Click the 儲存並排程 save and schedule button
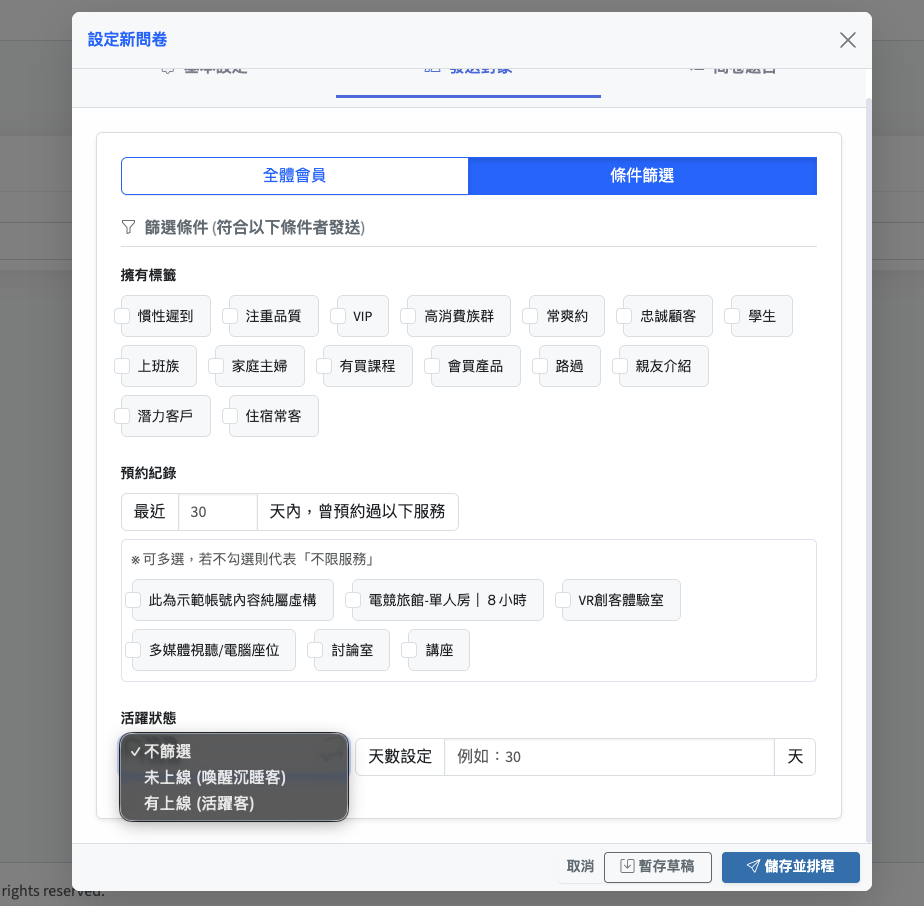 [790, 867]
